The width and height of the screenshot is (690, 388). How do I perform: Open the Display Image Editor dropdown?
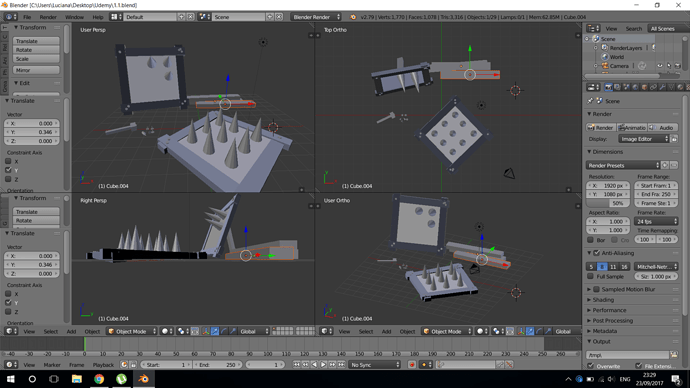tap(643, 139)
